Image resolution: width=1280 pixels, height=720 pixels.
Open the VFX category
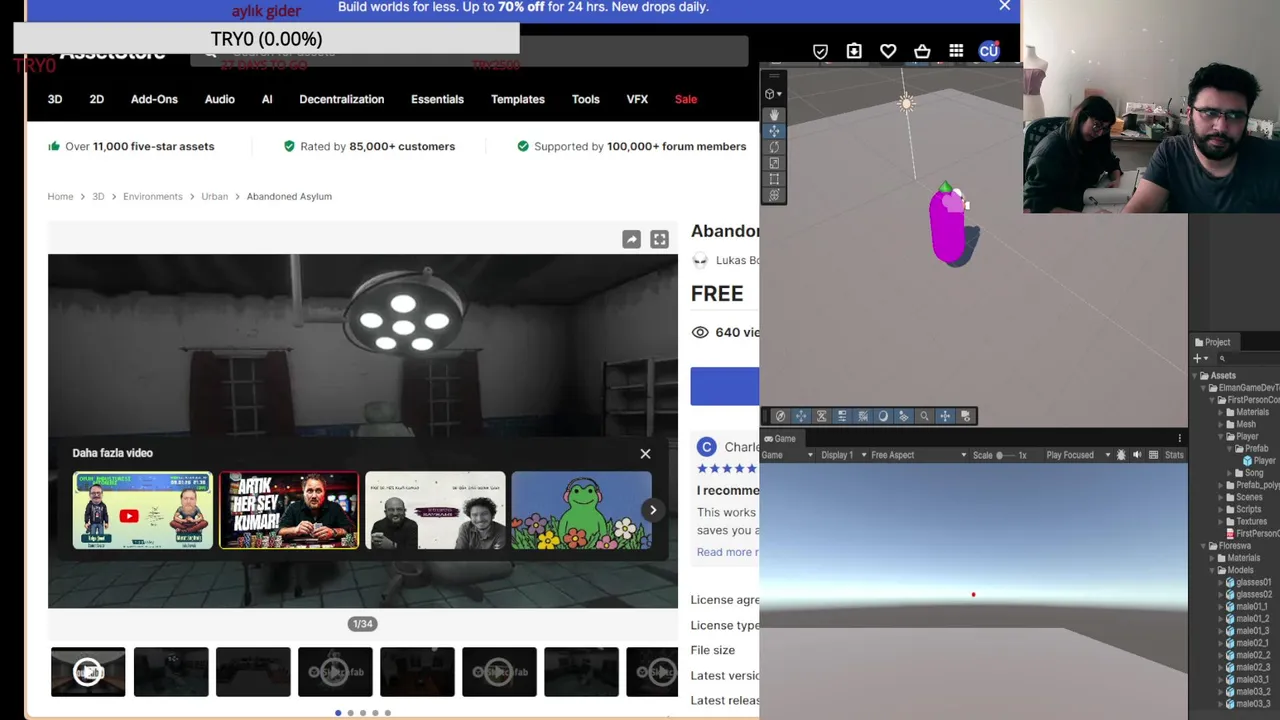(637, 99)
